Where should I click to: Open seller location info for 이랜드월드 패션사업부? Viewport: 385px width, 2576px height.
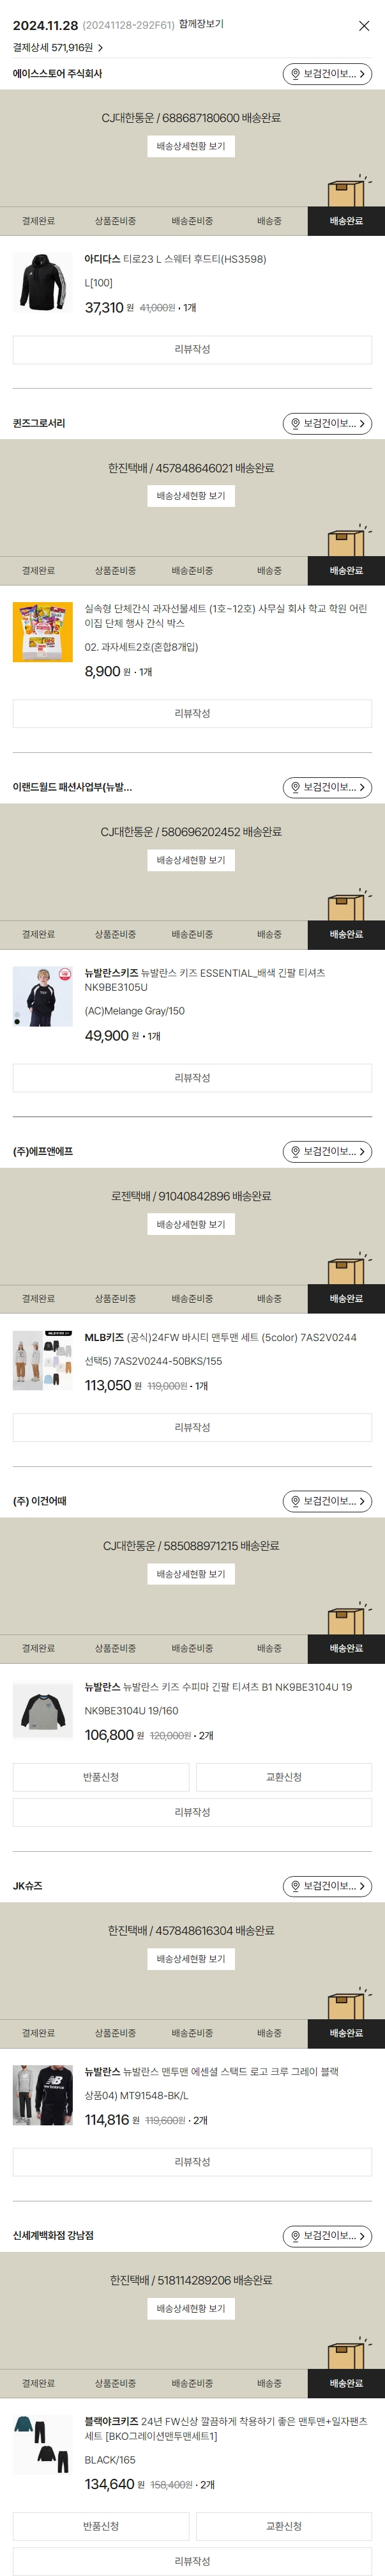pyautogui.click(x=327, y=788)
